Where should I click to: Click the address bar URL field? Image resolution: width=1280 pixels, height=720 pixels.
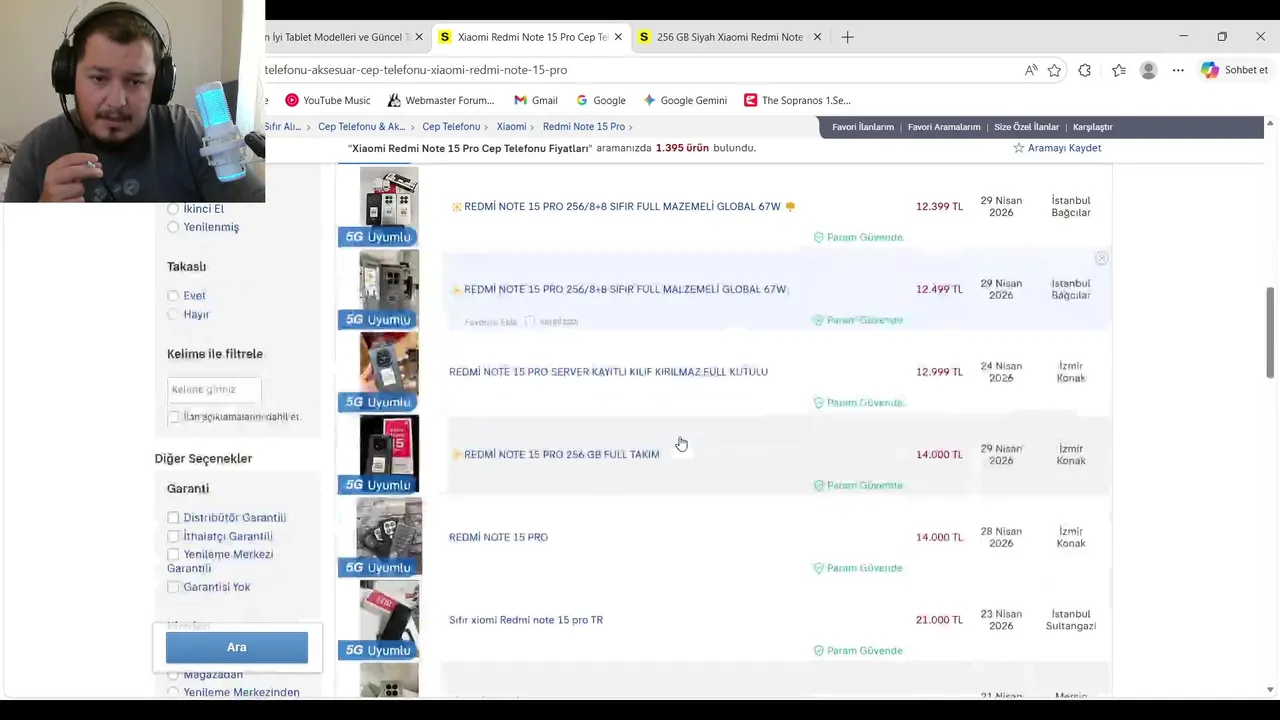click(640, 70)
